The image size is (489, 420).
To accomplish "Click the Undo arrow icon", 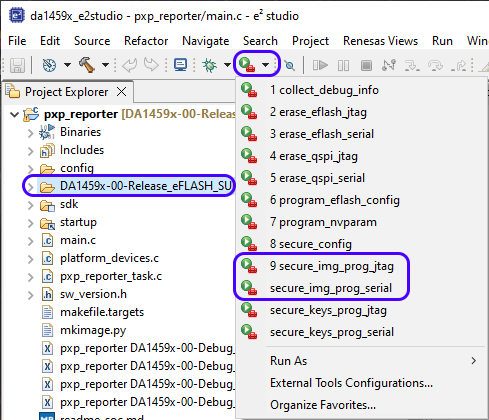I will 130,65.
